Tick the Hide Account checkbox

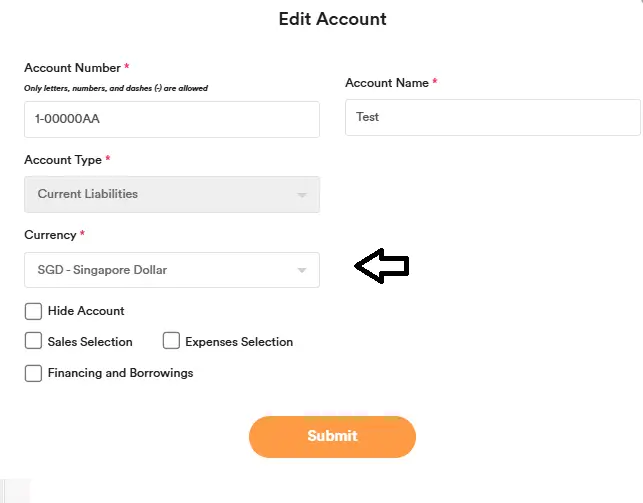pos(33,311)
